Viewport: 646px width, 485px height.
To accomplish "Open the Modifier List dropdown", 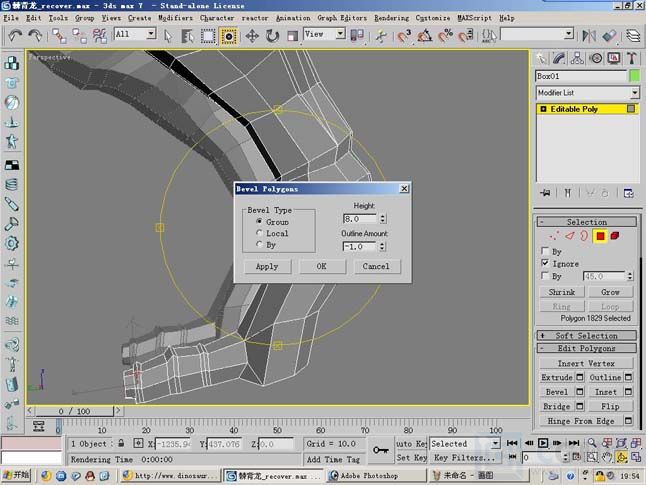I will (587, 93).
